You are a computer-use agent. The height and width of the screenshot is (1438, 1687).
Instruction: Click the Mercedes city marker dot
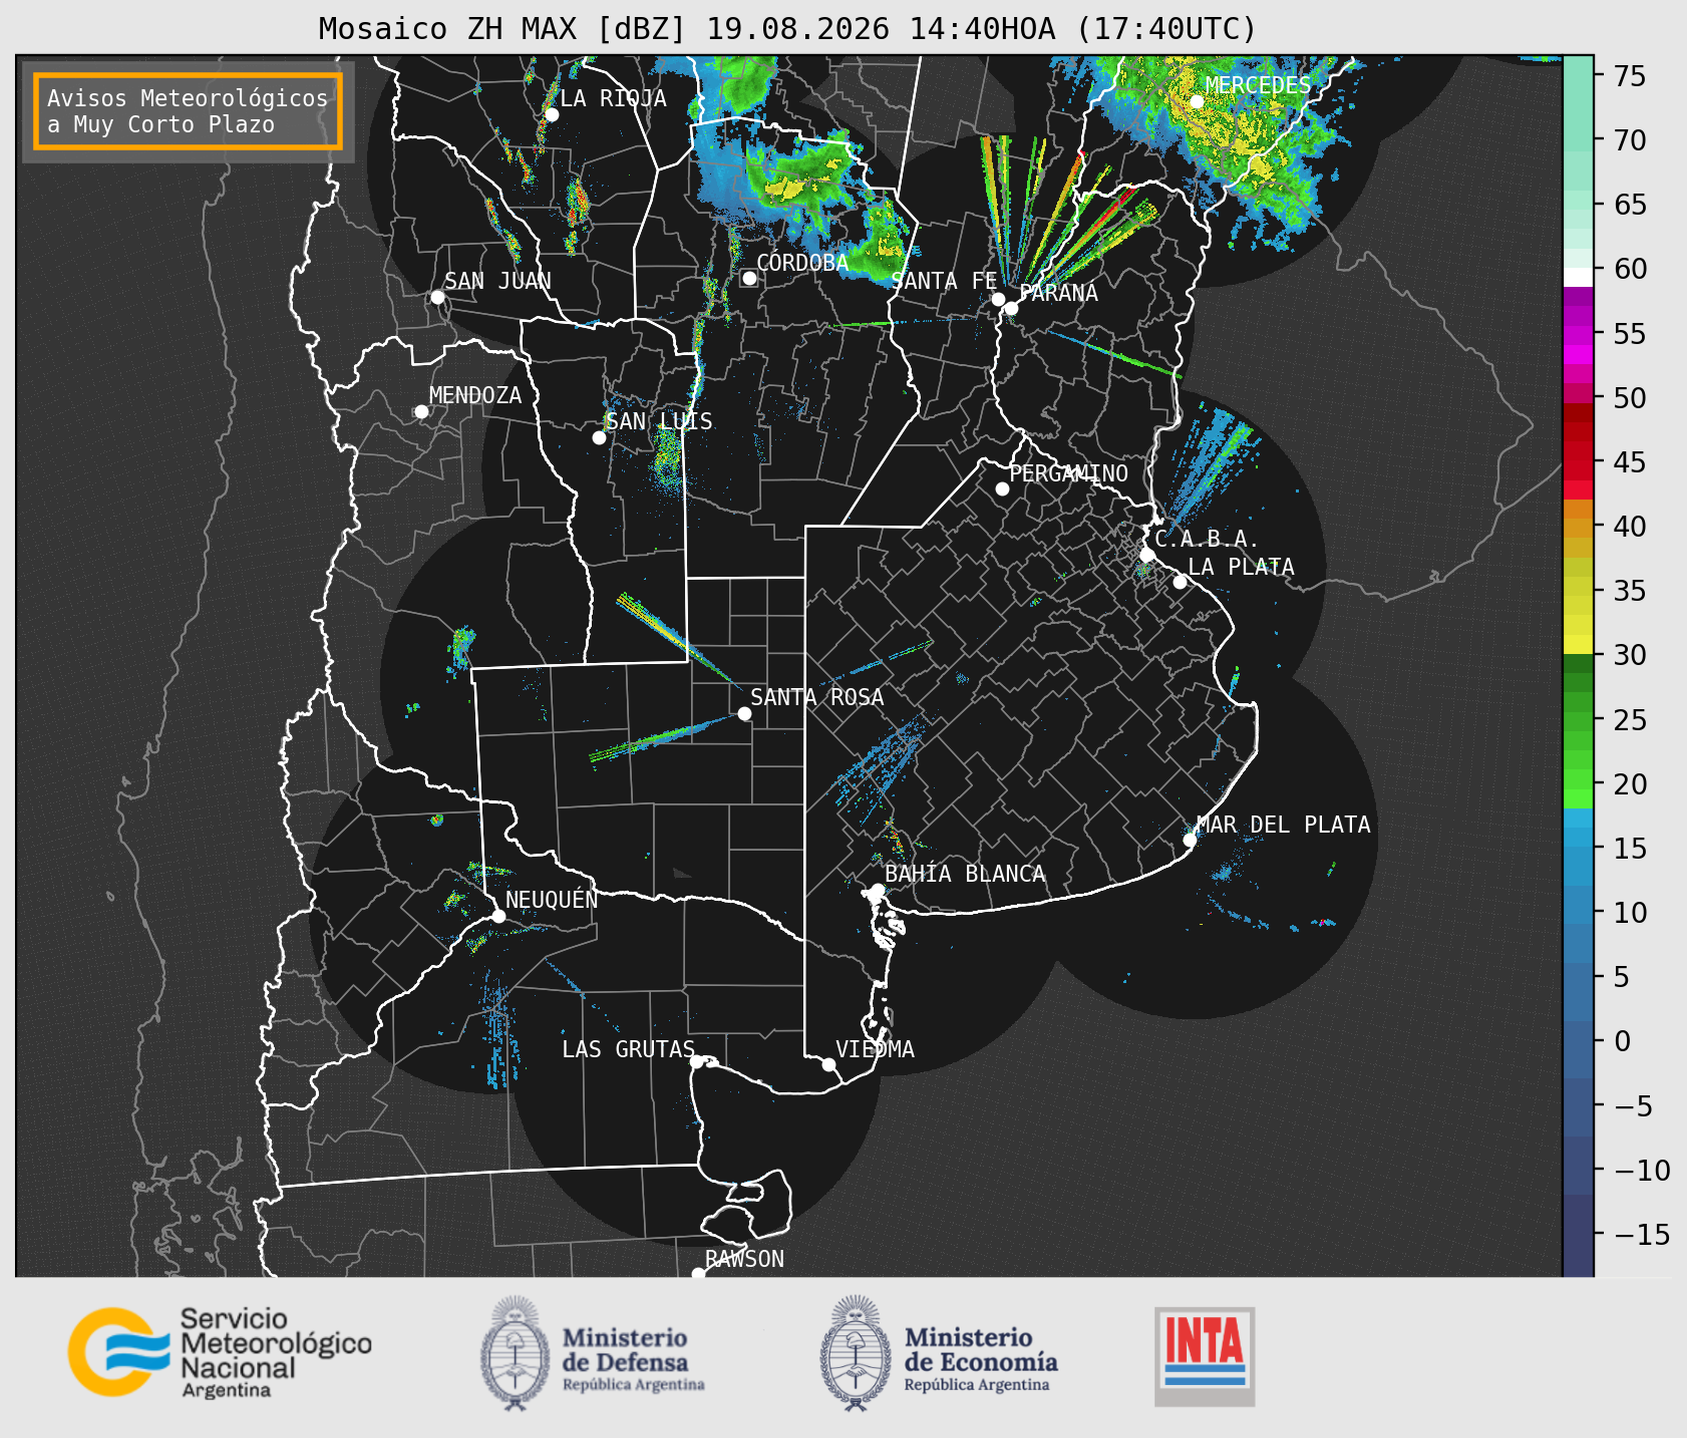[1196, 101]
